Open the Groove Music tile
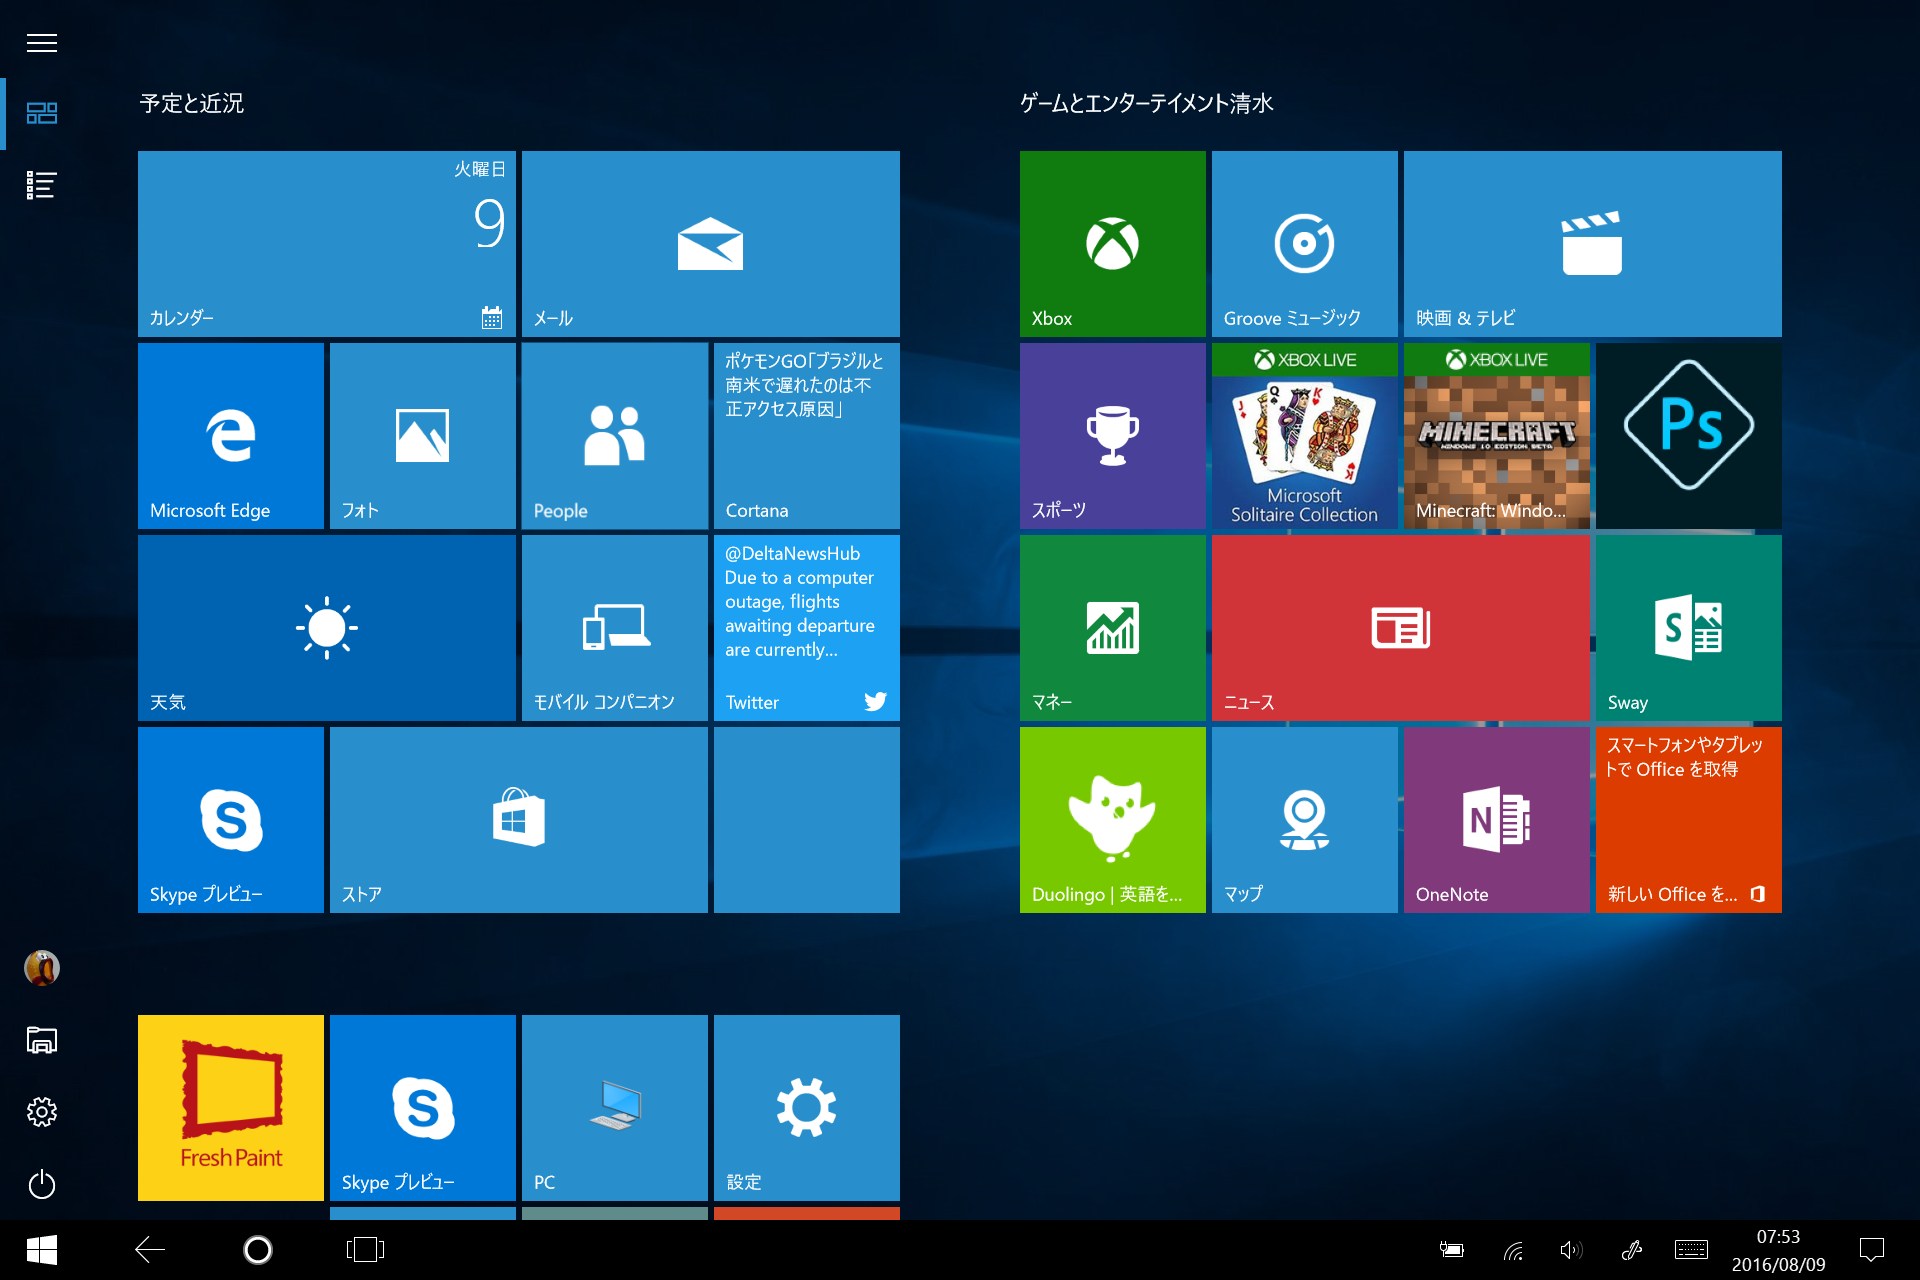Viewport: 1920px width, 1280px height. [x=1304, y=243]
